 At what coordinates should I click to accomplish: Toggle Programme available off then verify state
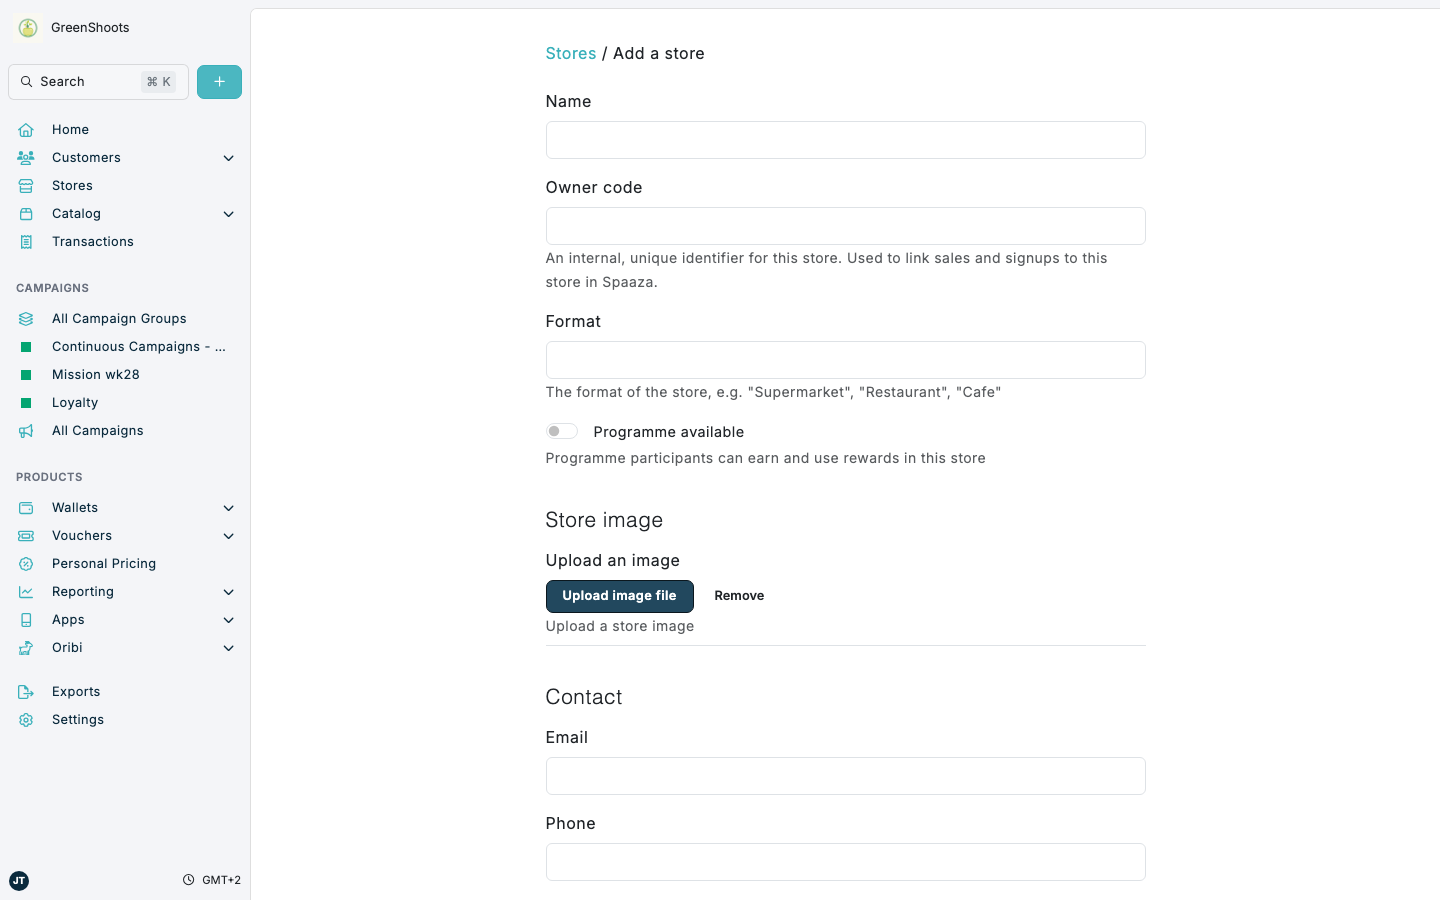tap(561, 430)
